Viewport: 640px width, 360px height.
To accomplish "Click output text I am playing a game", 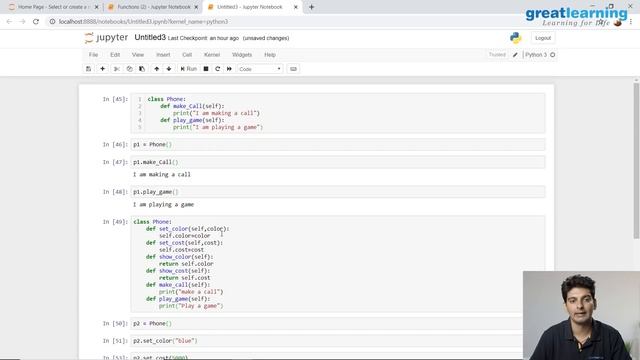I will [x=163, y=204].
